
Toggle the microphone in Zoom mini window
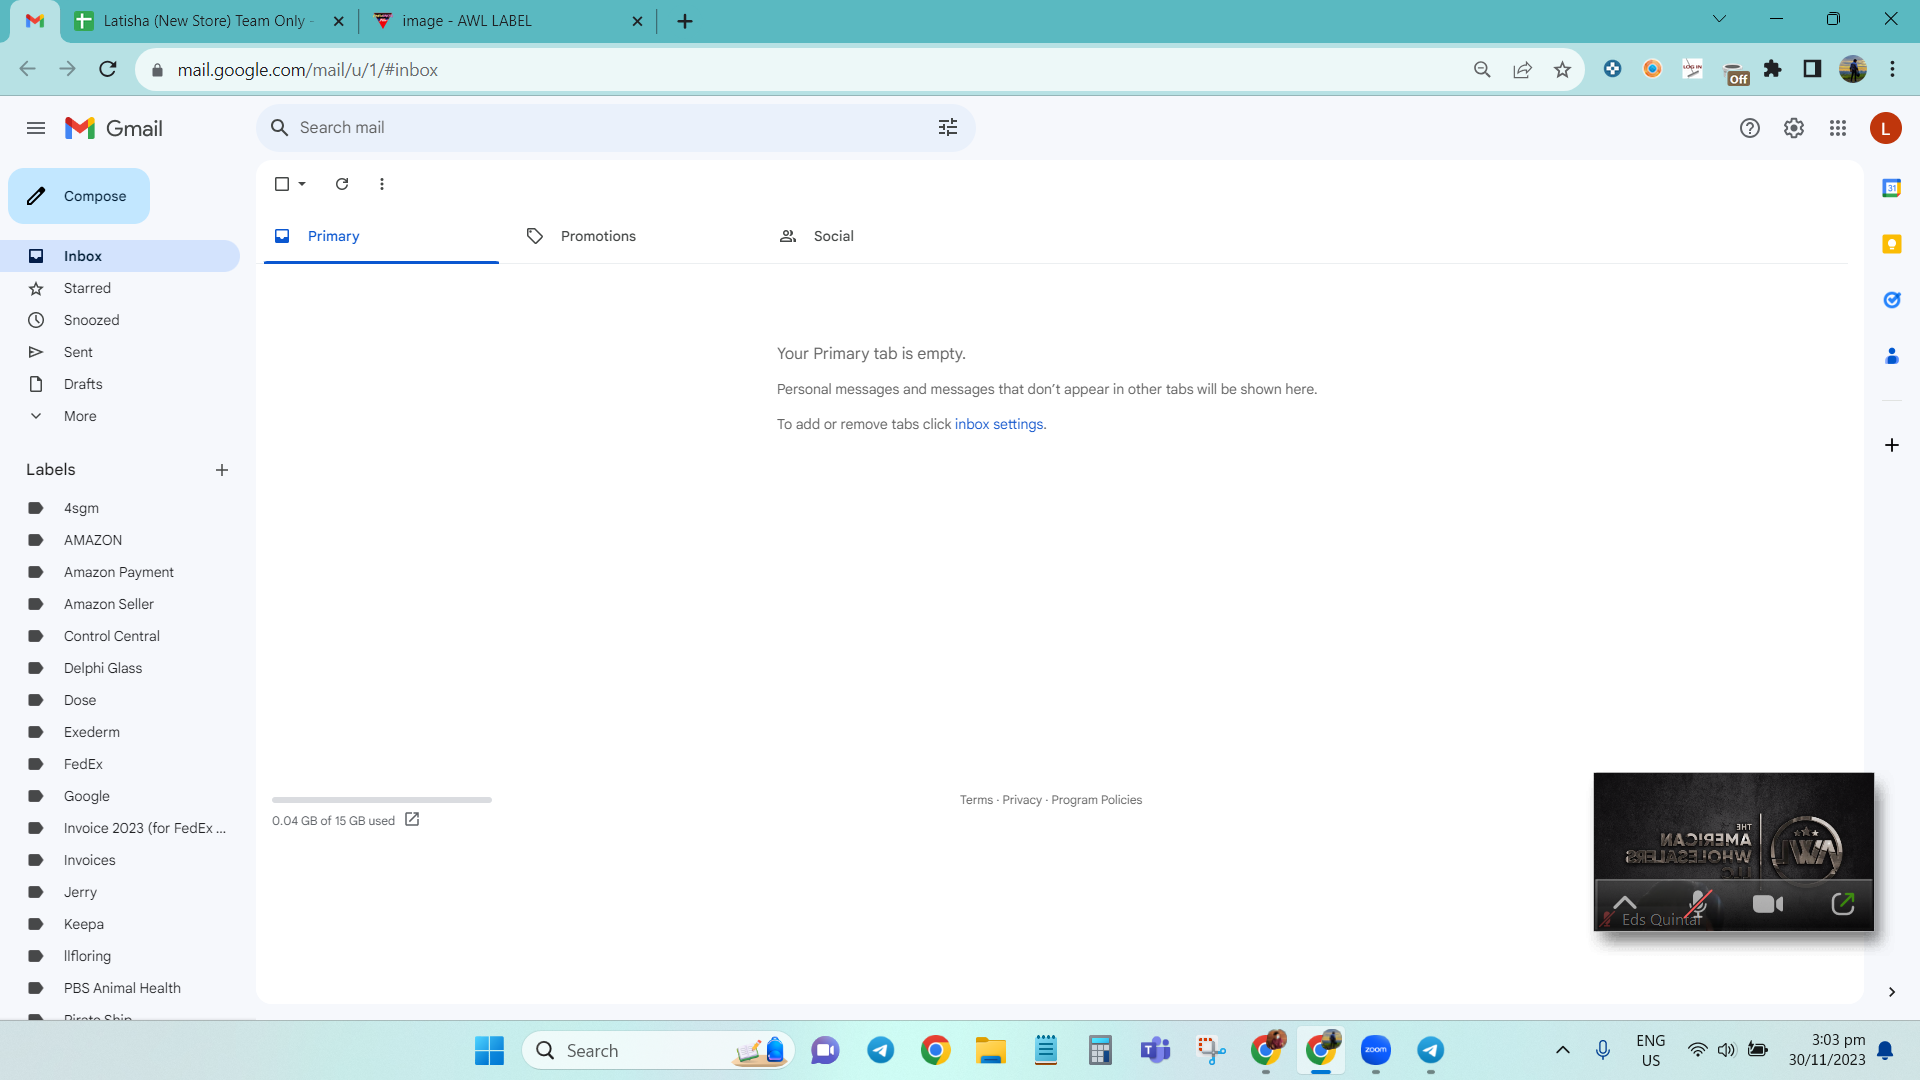point(1698,904)
